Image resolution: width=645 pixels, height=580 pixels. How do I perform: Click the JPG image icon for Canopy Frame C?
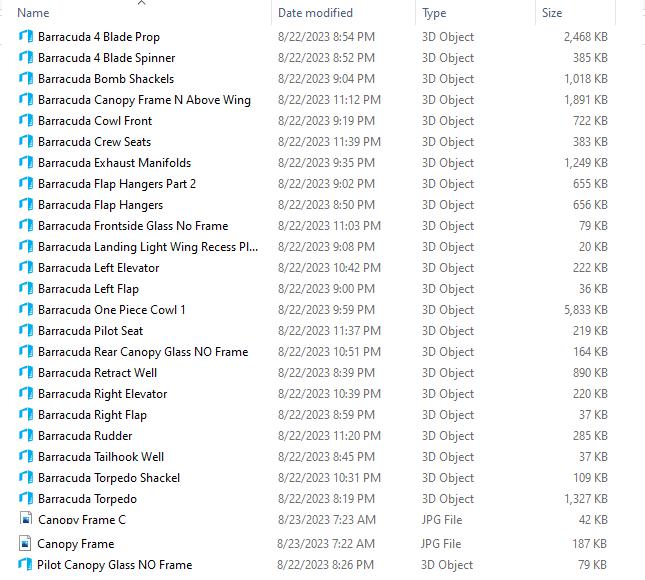(x=26, y=518)
